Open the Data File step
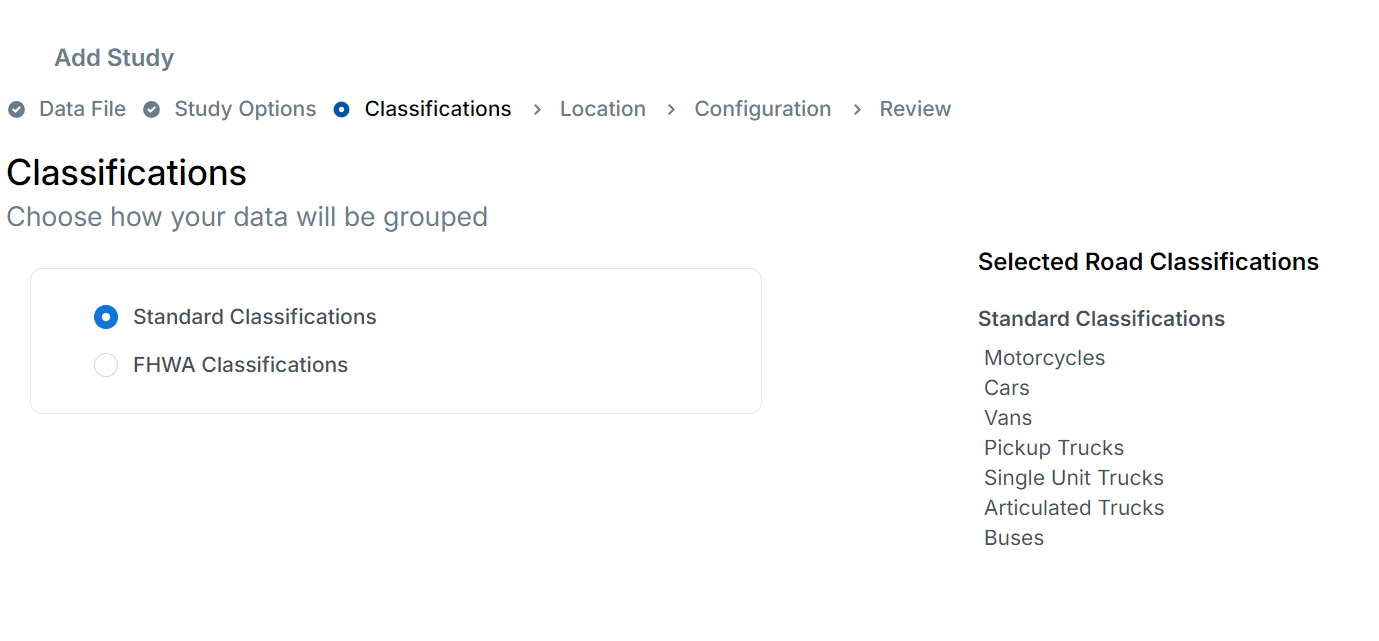Screen dimensions: 1379x641 (x=82, y=109)
